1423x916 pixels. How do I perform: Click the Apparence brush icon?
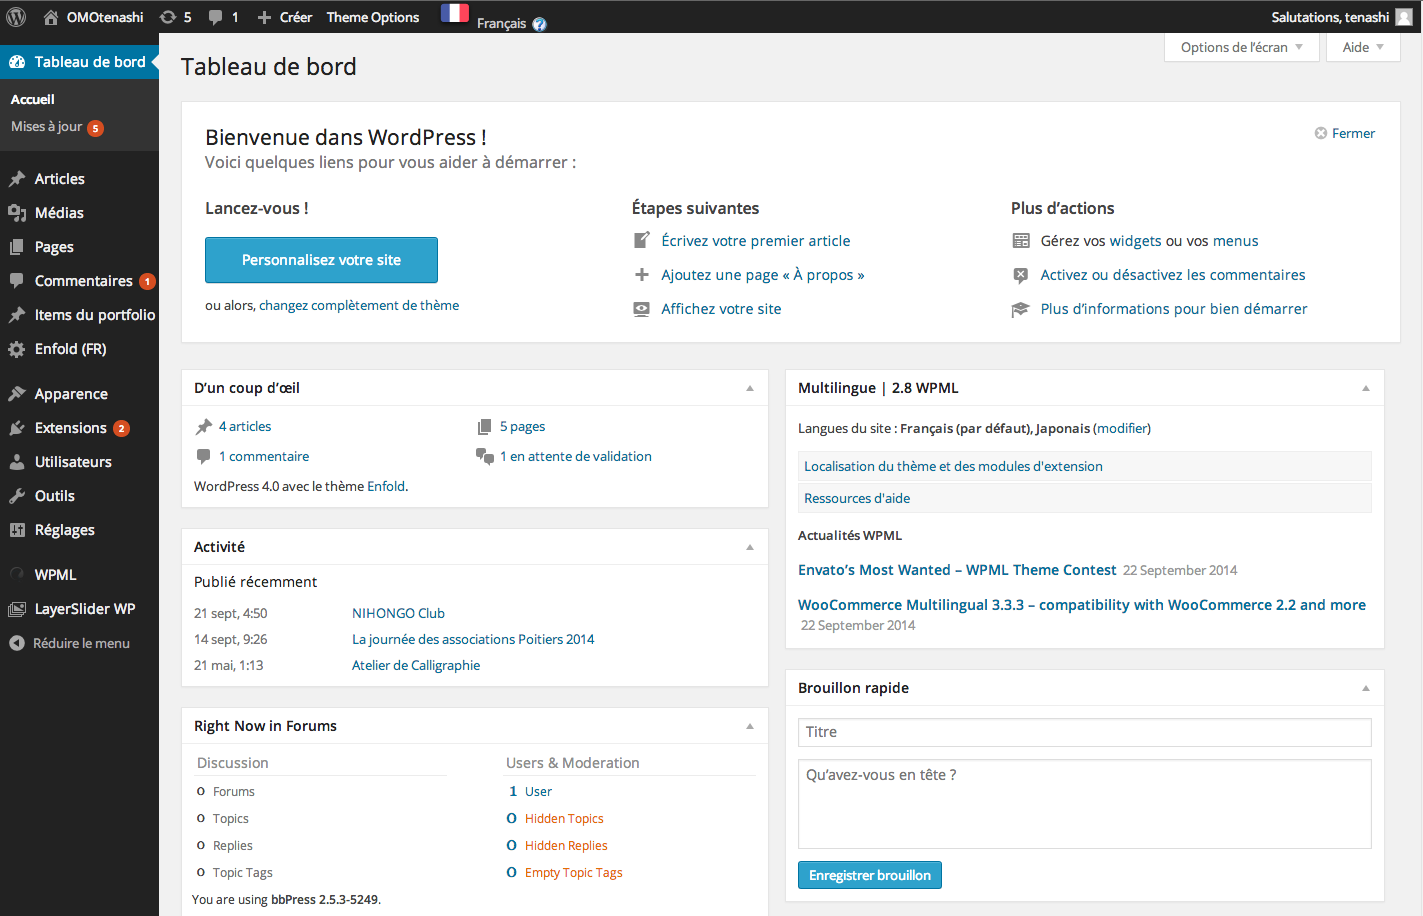coord(17,394)
